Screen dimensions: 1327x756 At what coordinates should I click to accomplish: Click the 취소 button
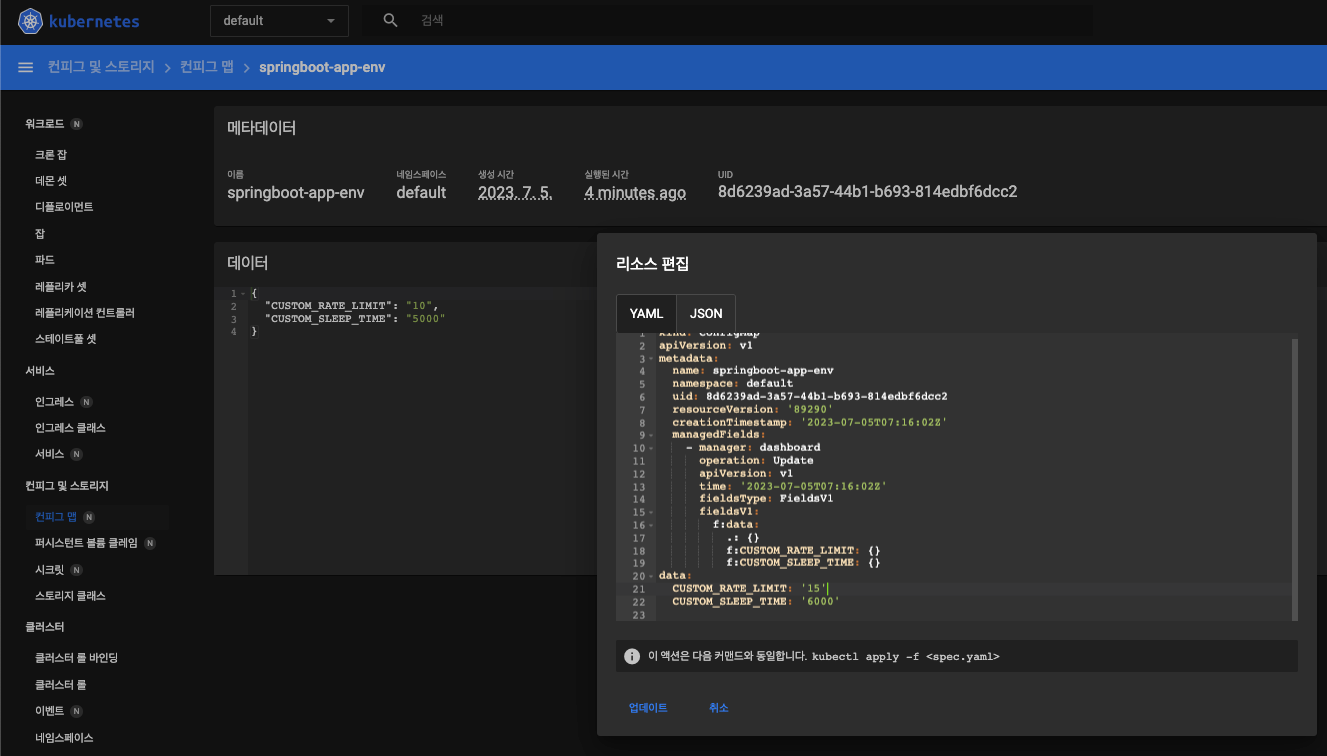[718, 708]
